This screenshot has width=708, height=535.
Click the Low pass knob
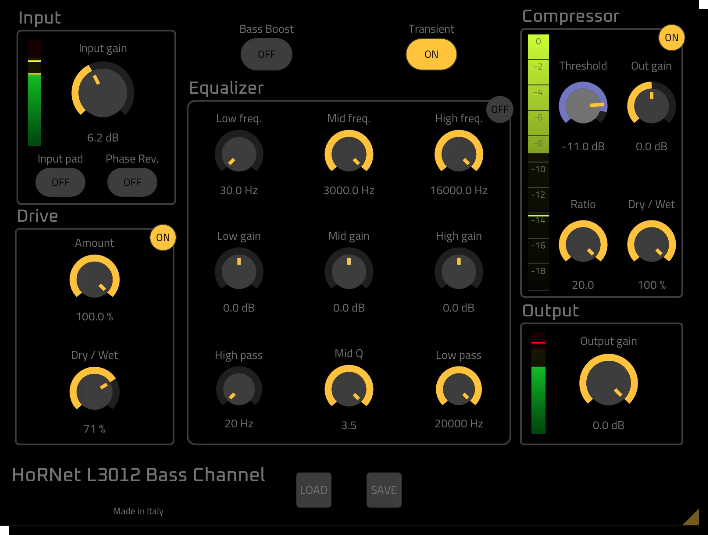(459, 387)
